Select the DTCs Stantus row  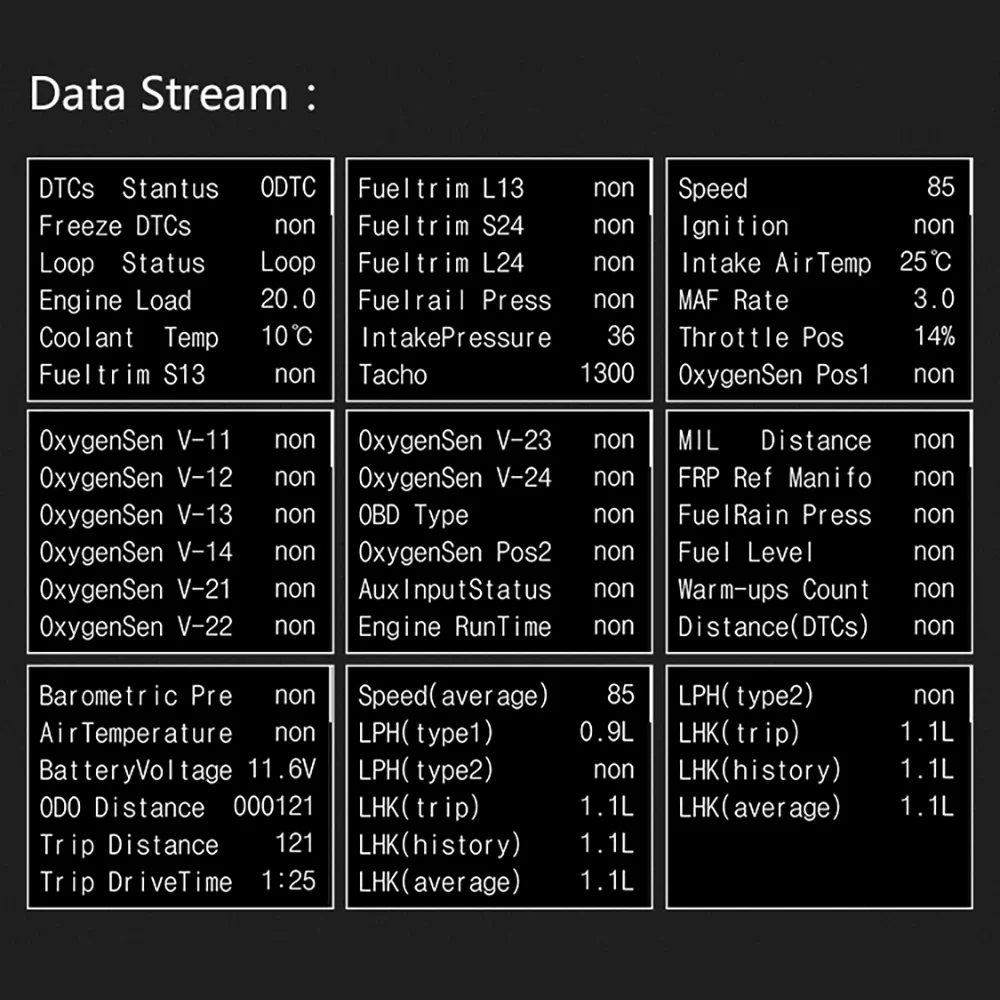pos(177,188)
